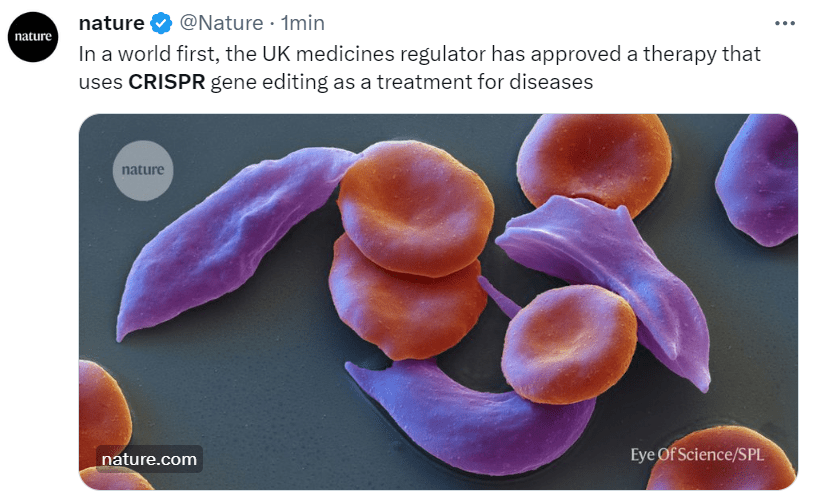Click the bold nature display name
The image size is (817, 500).
pyautogui.click(x=111, y=23)
